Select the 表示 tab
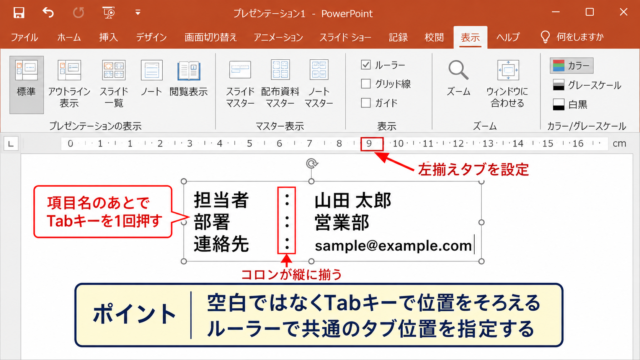This screenshot has height=360, width=640. [x=470, y=38]
